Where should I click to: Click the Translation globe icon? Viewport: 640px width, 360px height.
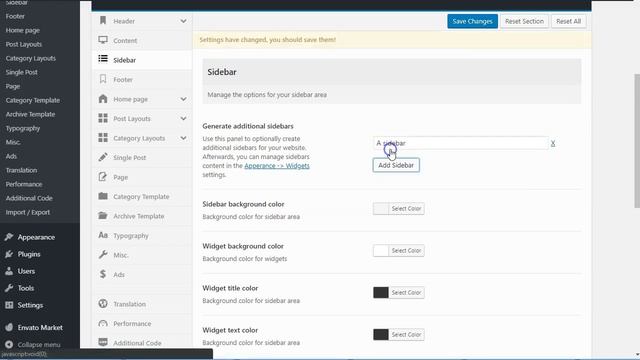tap(103, 304)
